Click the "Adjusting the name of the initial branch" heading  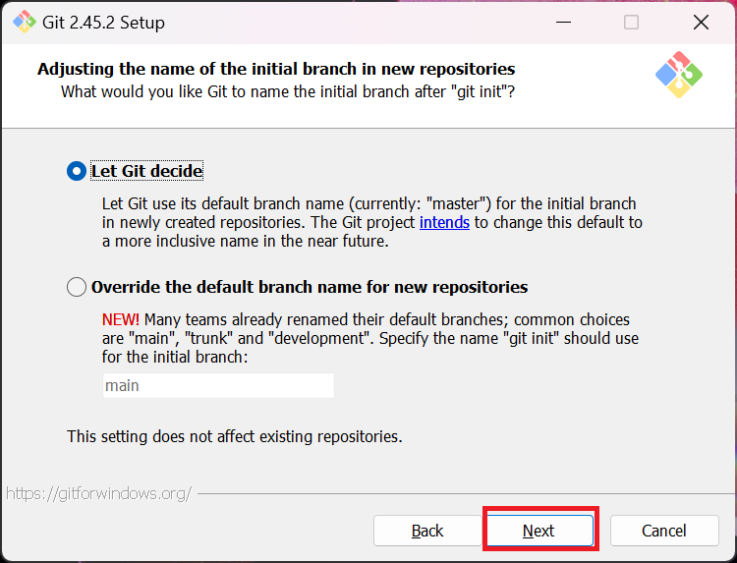tap(276, 69)
